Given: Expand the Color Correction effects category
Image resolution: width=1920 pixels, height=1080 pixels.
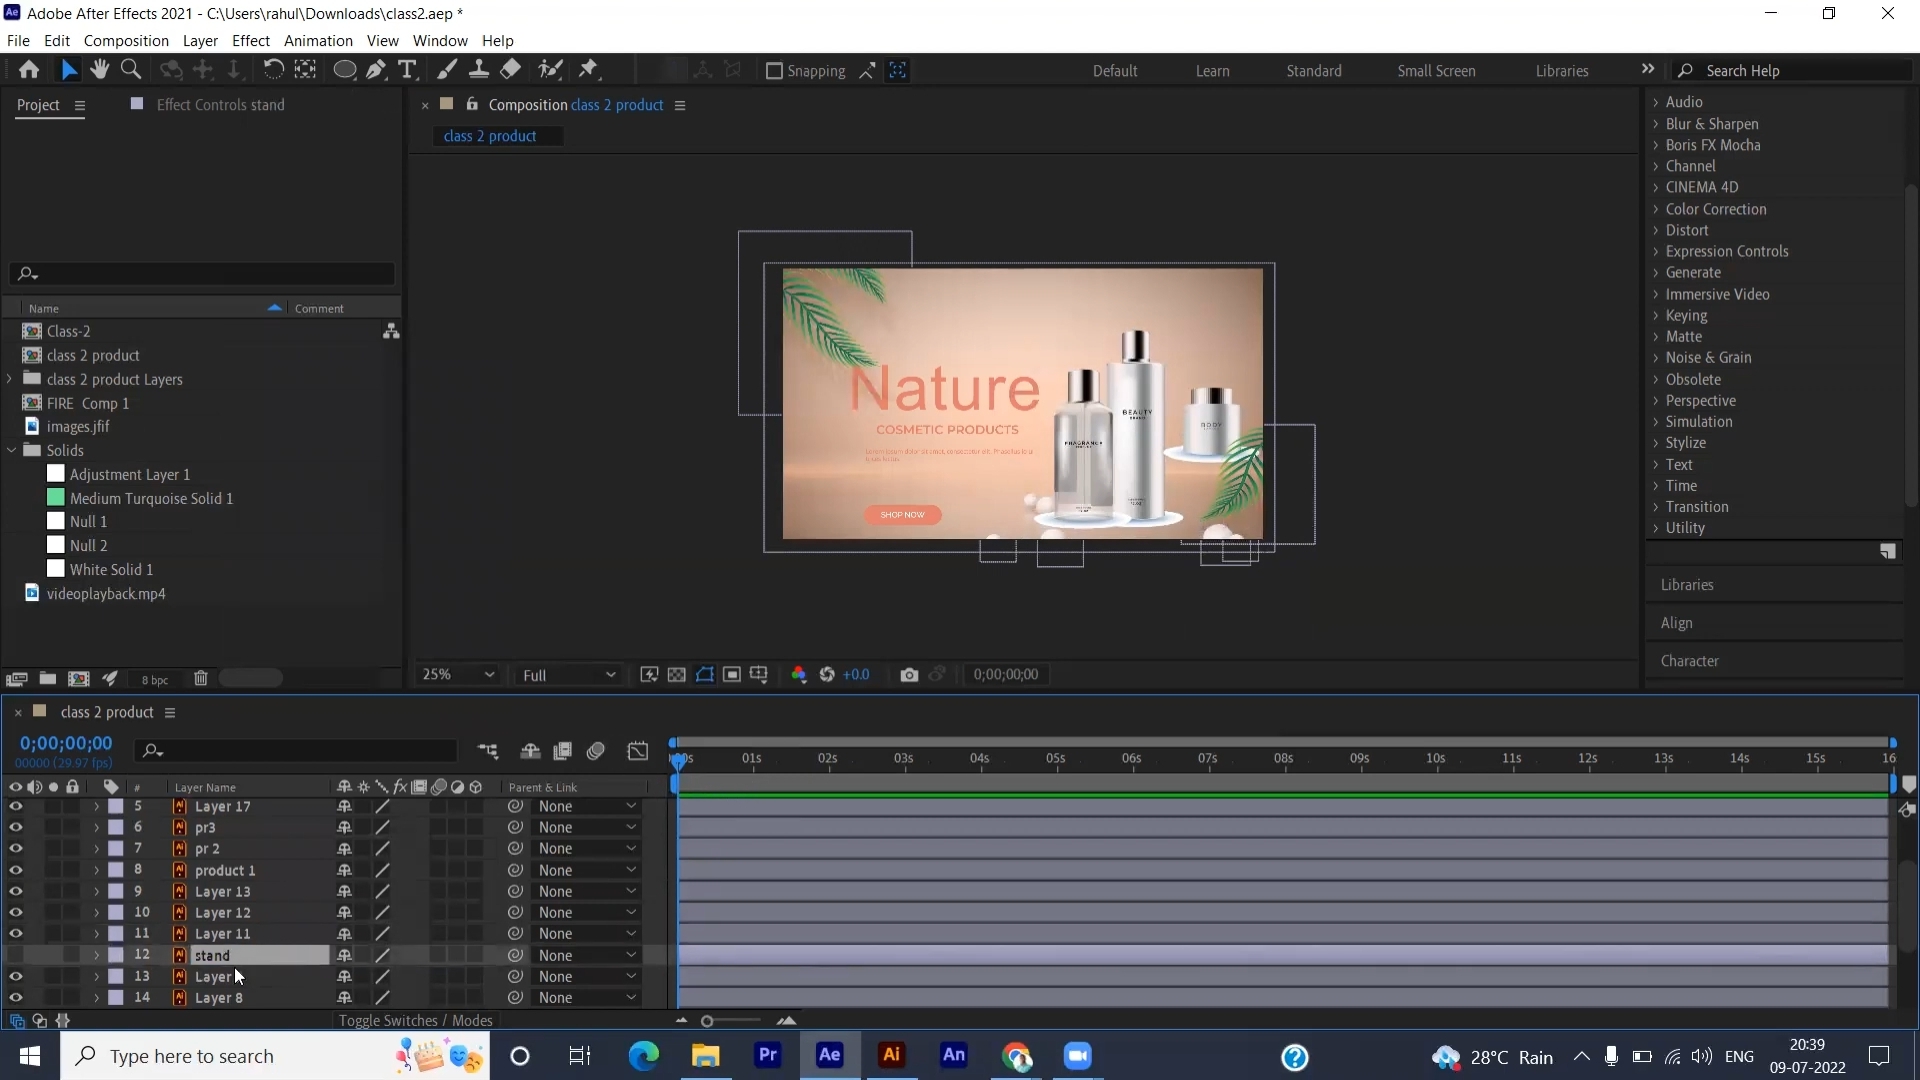Looking at the screenshot, I should coord(1656,209).
